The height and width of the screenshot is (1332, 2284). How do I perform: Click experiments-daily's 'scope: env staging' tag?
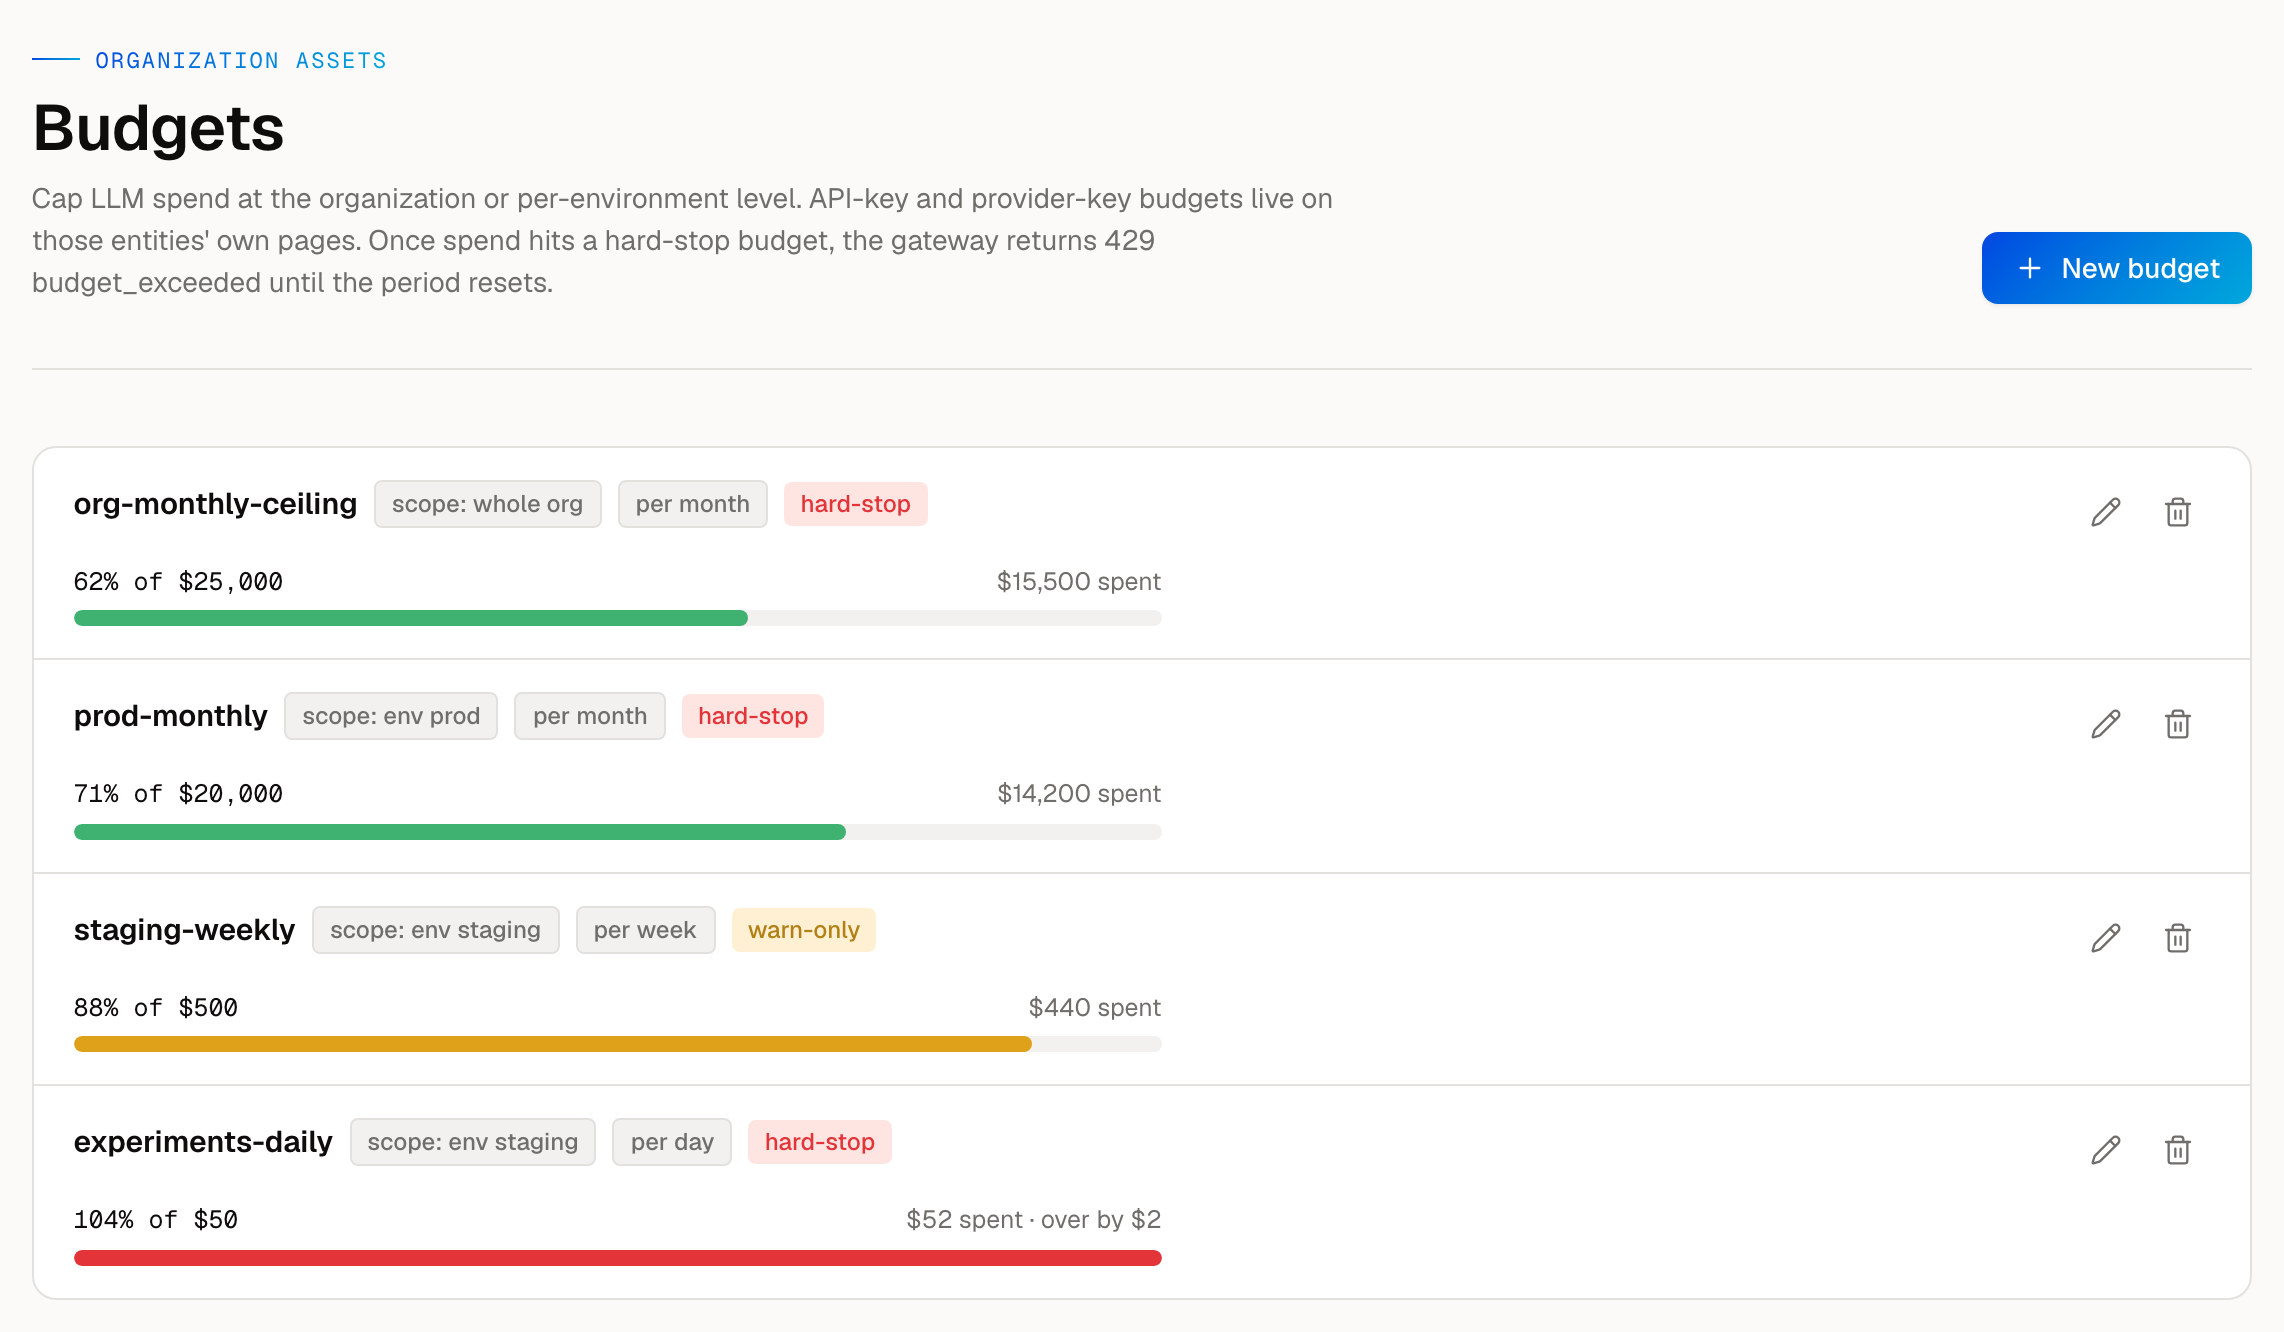(473, 1142)
